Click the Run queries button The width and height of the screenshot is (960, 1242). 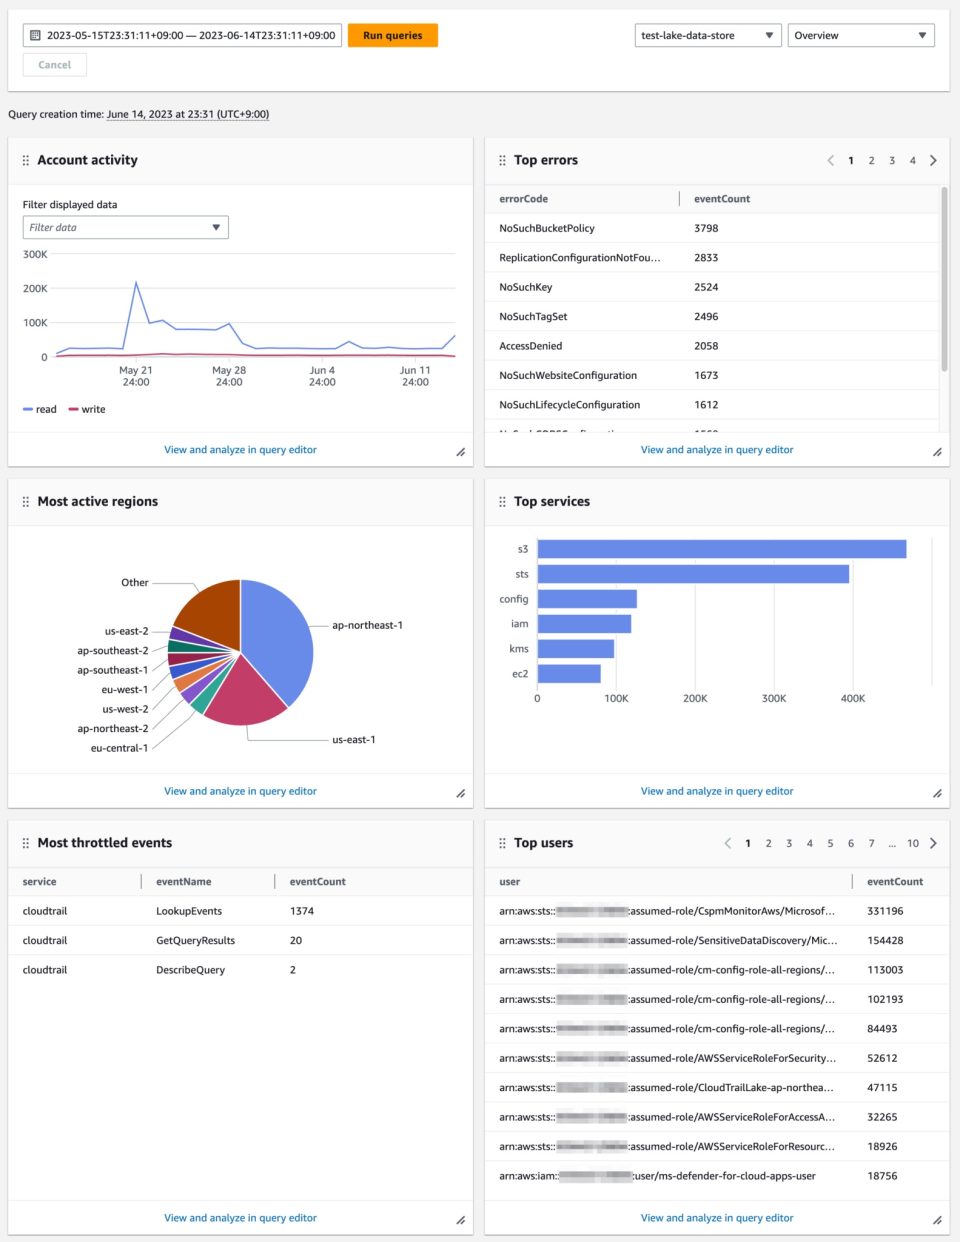point(392,34)
